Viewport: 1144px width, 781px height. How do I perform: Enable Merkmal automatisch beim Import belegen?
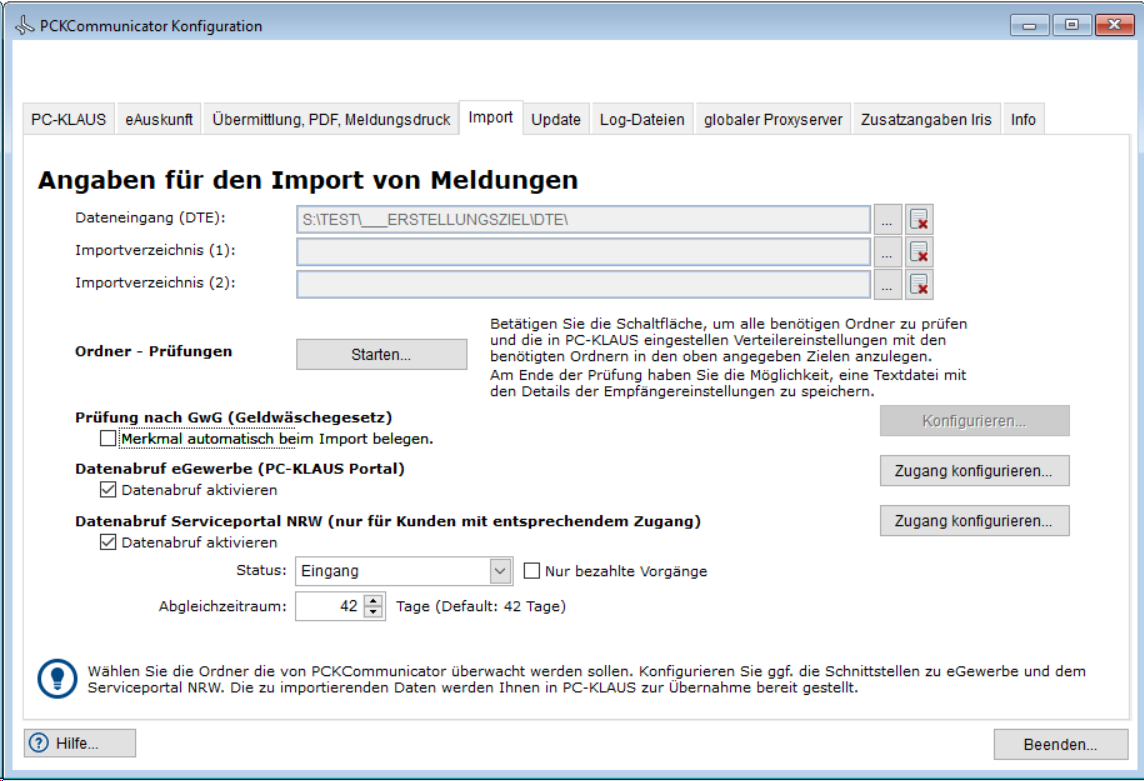[x=108, y=438]
